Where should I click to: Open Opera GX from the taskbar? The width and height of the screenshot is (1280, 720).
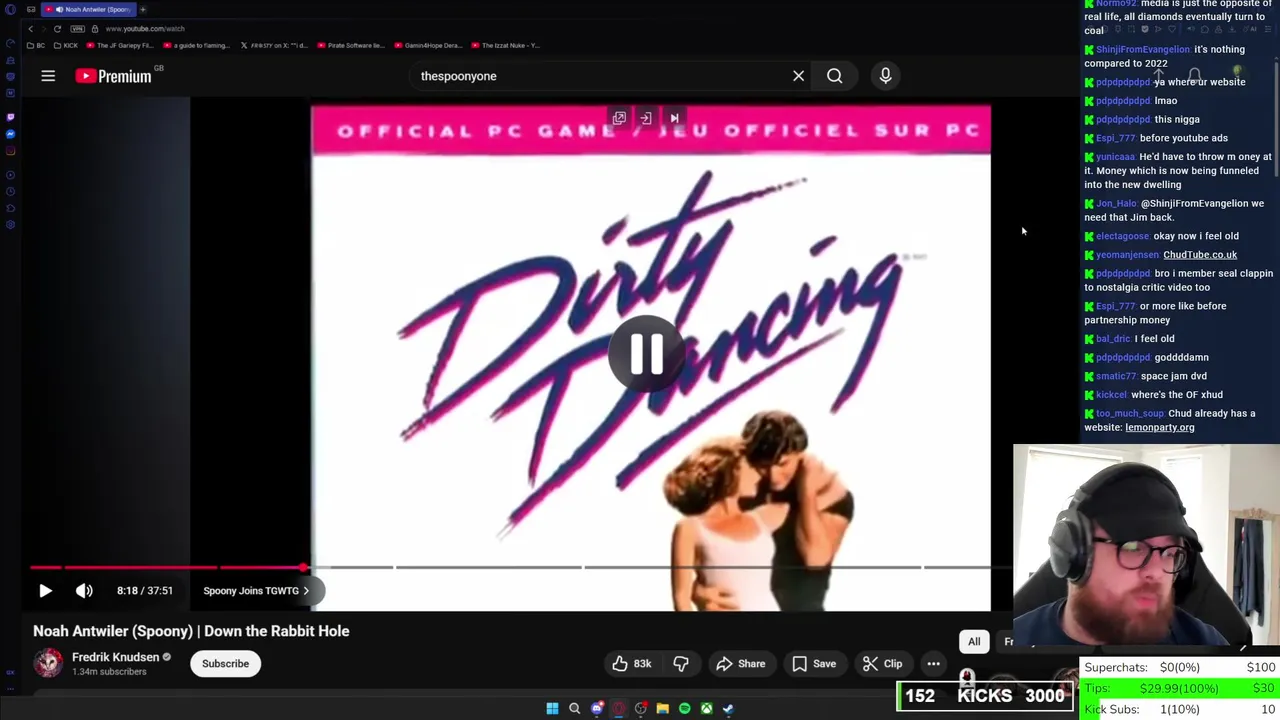619,709
